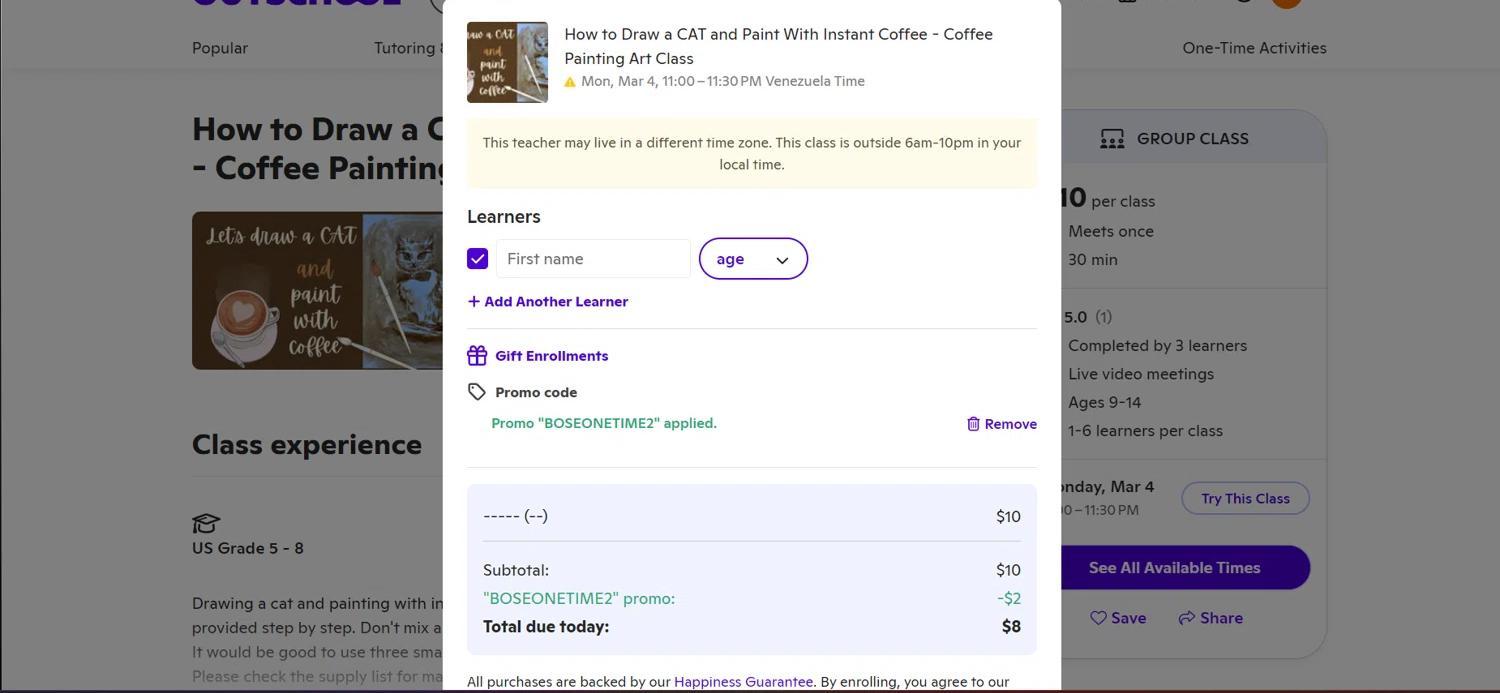Viewport: 1500px width, 693px height.
Task: Click the Total due today amount $8
Action: pyautogui.click(x=1011, y=627)
